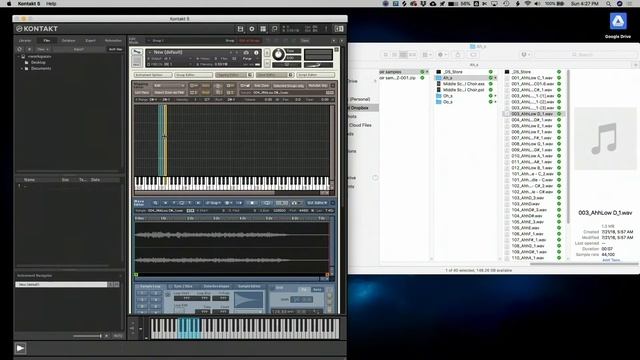Click the Add Tags link in Finder preview

coord(611,260)
